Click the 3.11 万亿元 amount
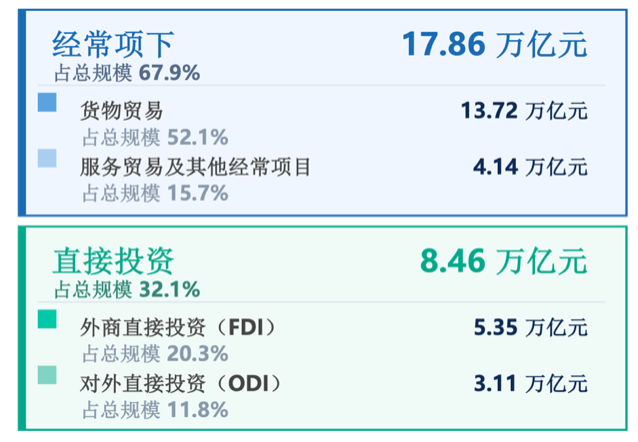The width and height of the screenshot is (638, 442). pyautogui.click(x=530, y=383)
